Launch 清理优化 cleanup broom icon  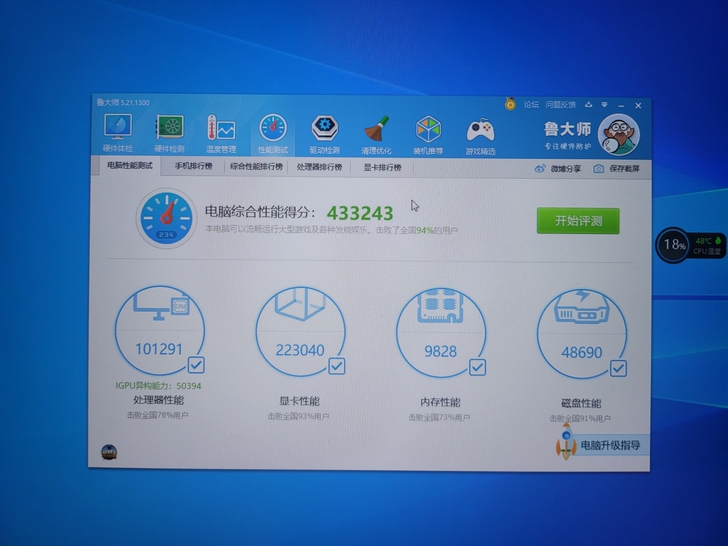point(376,131)
